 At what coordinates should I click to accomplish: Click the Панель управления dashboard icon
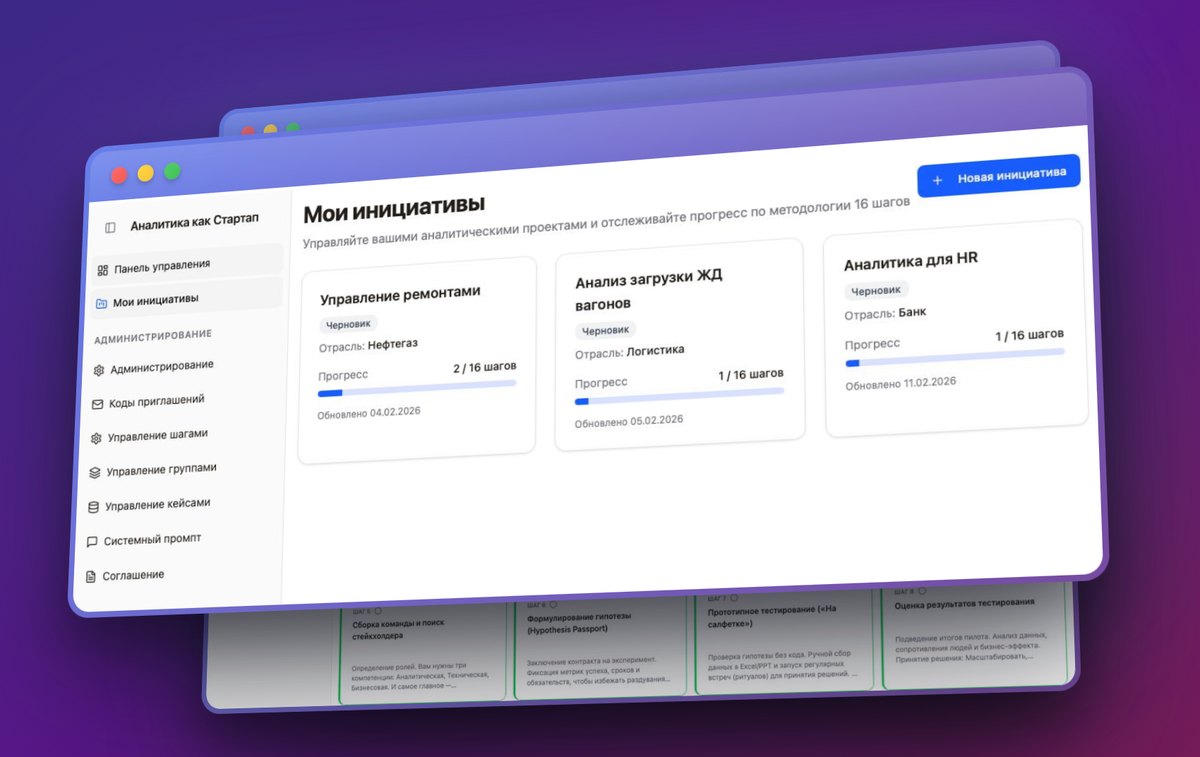[102, 269]
